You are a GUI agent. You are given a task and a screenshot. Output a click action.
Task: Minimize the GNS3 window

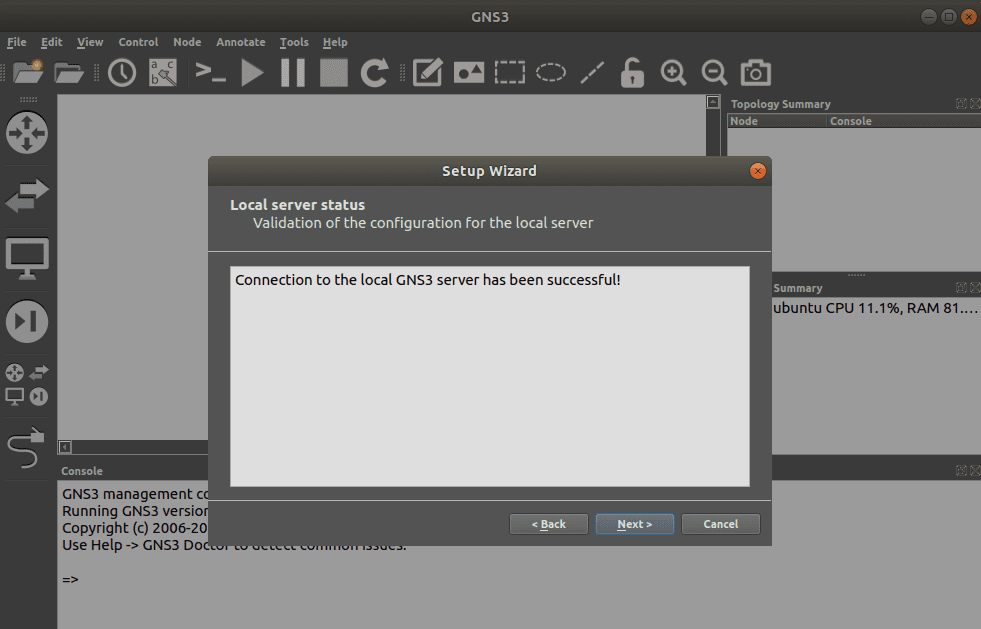[x=929, y=17]
